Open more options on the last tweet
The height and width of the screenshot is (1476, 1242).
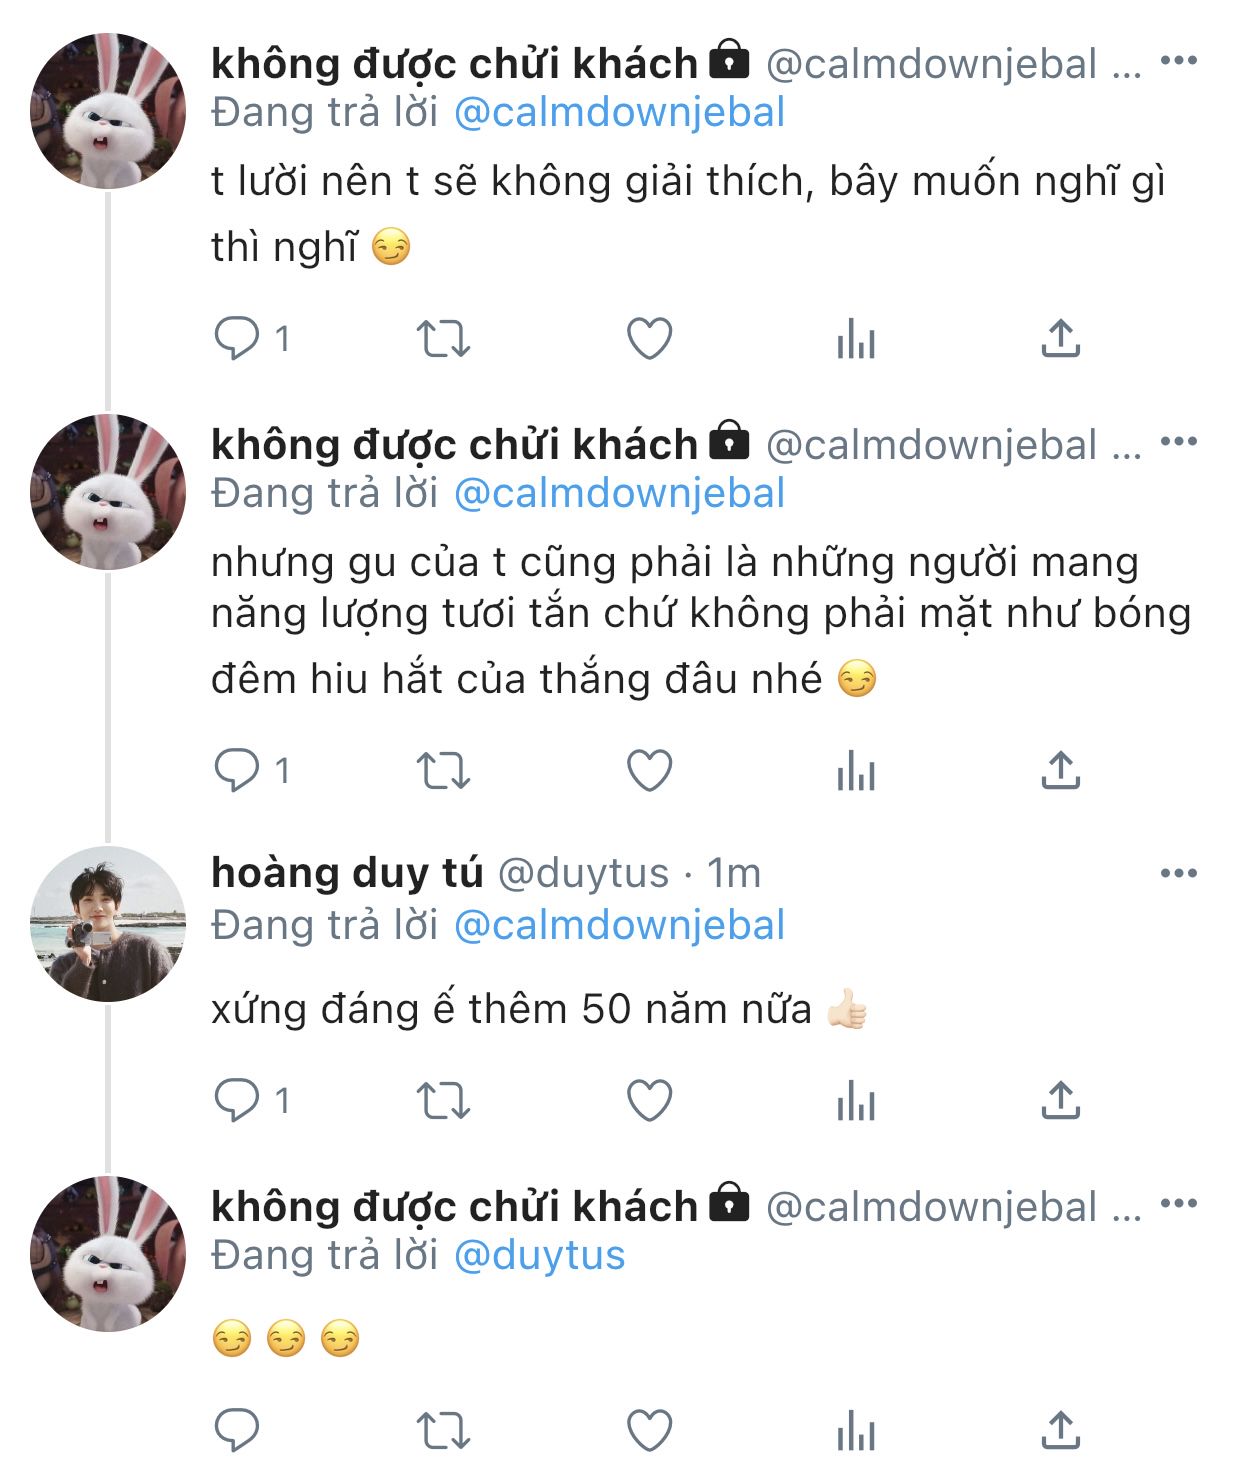click(x=1178, y=1203)
